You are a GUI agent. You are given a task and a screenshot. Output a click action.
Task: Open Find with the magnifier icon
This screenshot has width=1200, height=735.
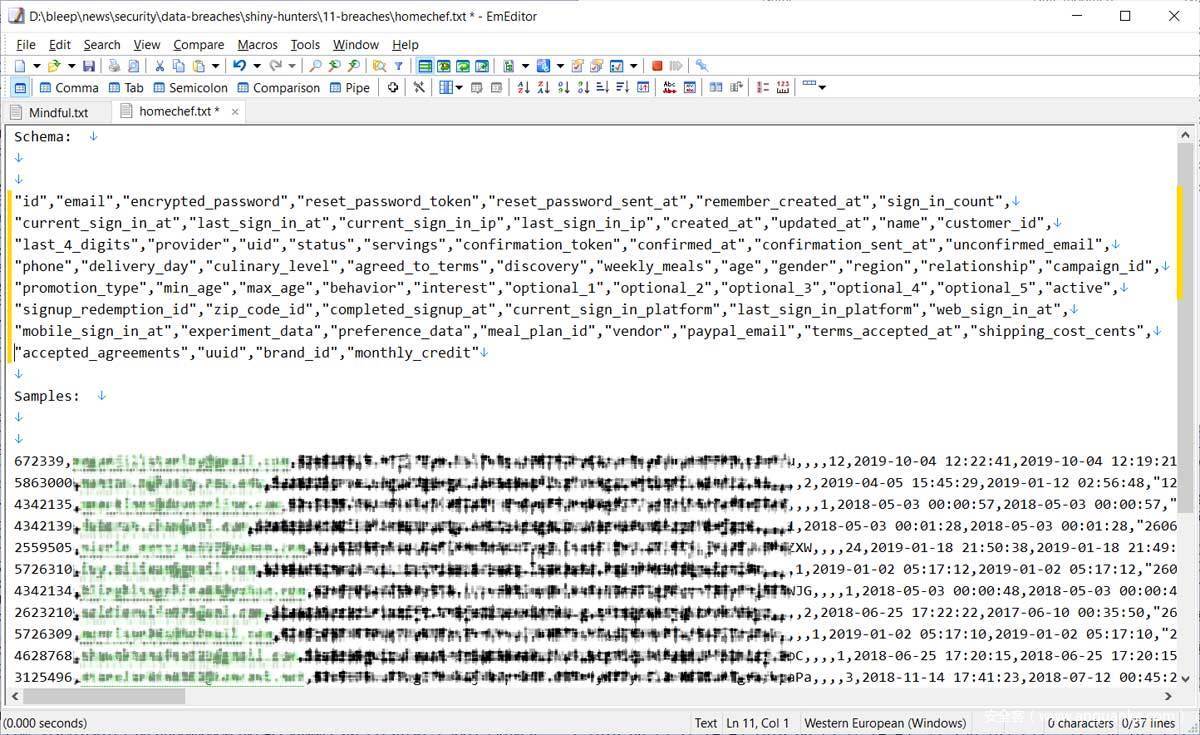pyautogui.click(x=315, y=66)
